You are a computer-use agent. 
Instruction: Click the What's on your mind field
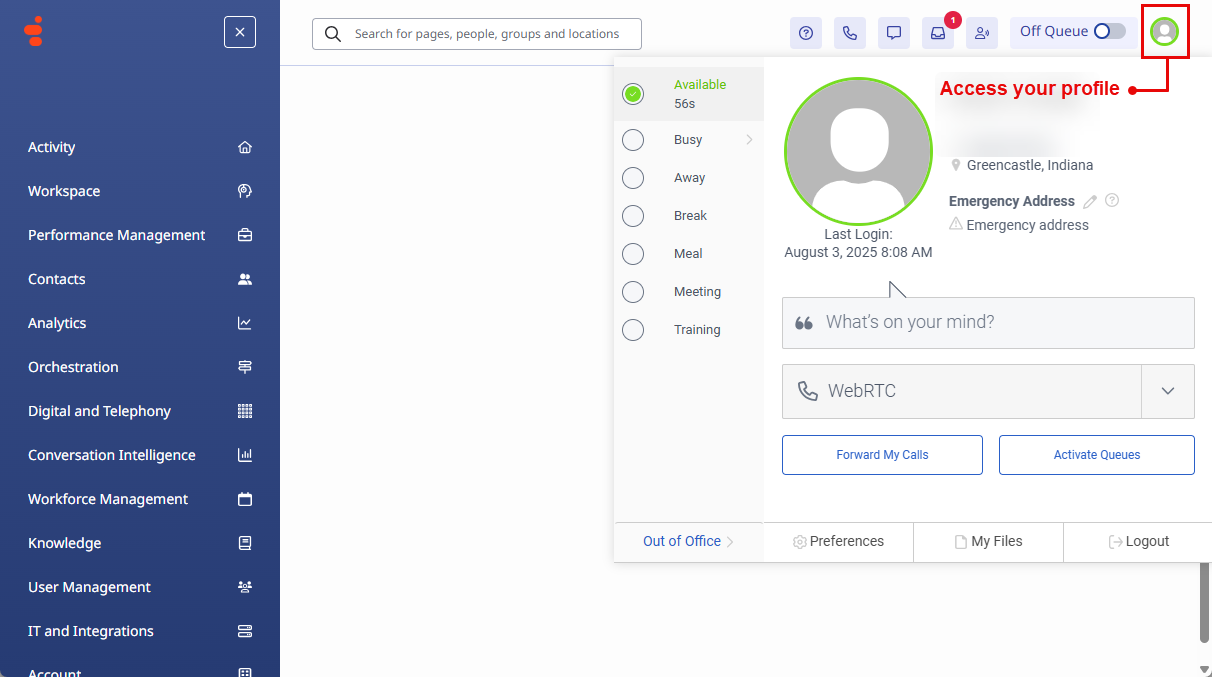[988, 323]
